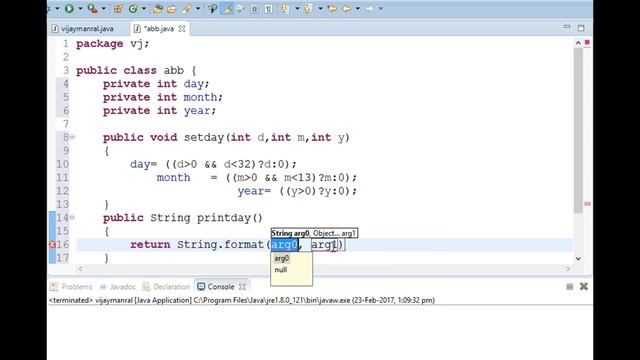Click the horizontal scroll right arrow
The image size is (640, 360).
568,269
